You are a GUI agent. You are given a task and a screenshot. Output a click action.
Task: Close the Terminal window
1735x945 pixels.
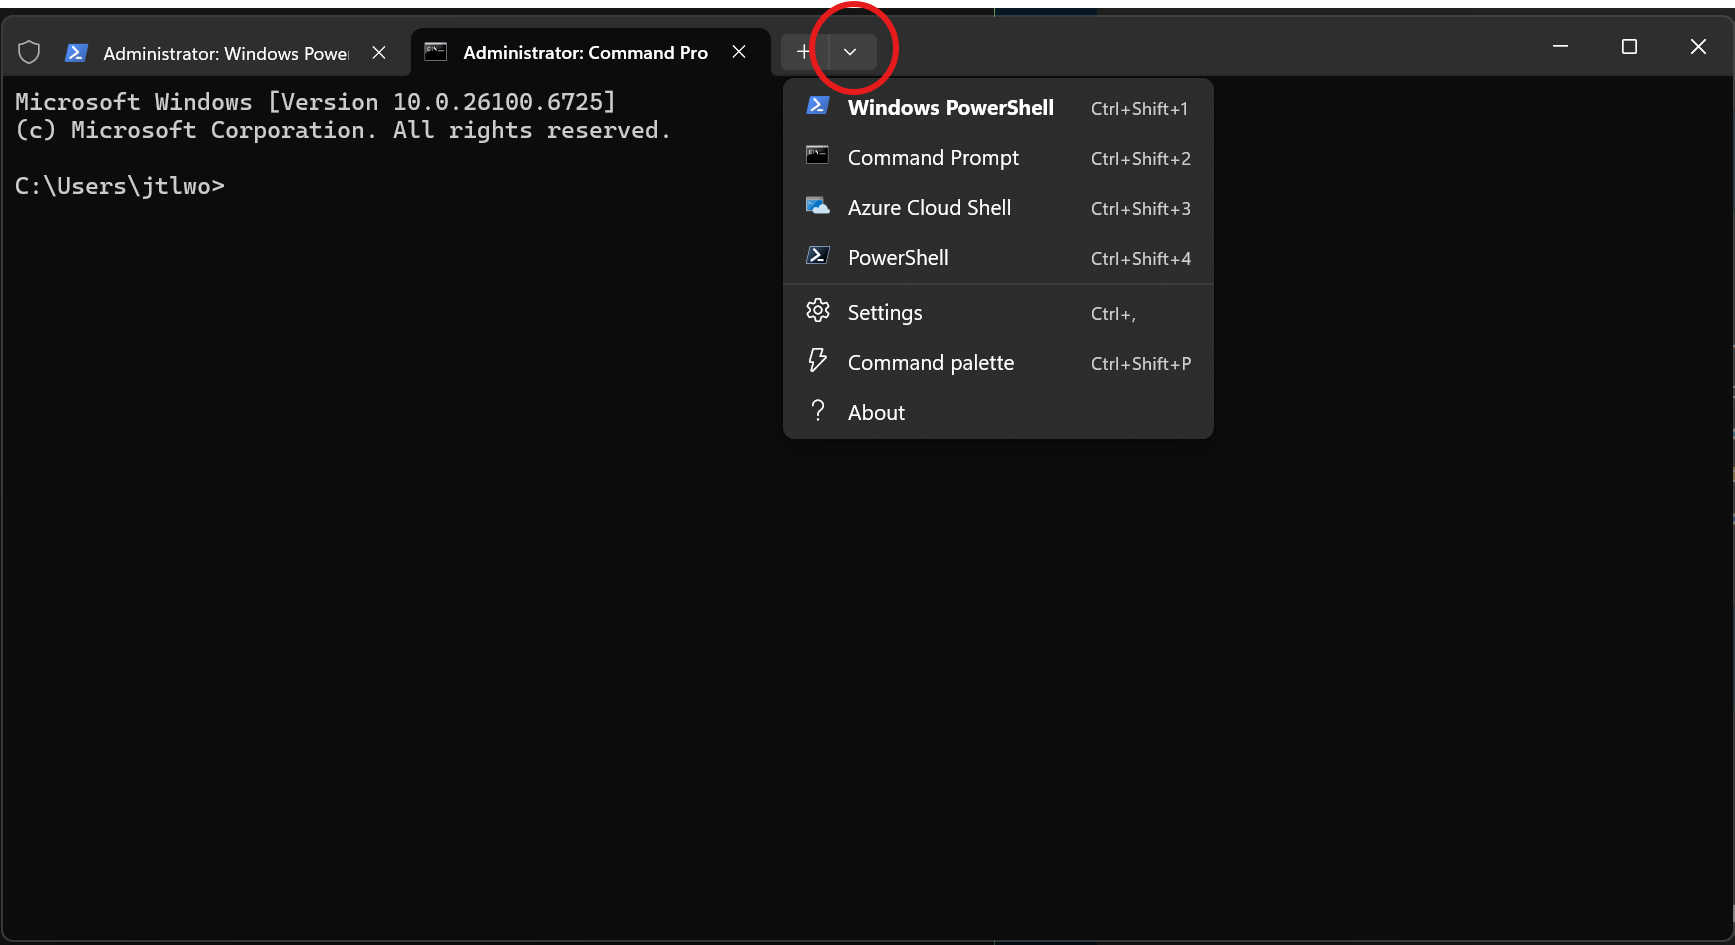pos(1698,47)
